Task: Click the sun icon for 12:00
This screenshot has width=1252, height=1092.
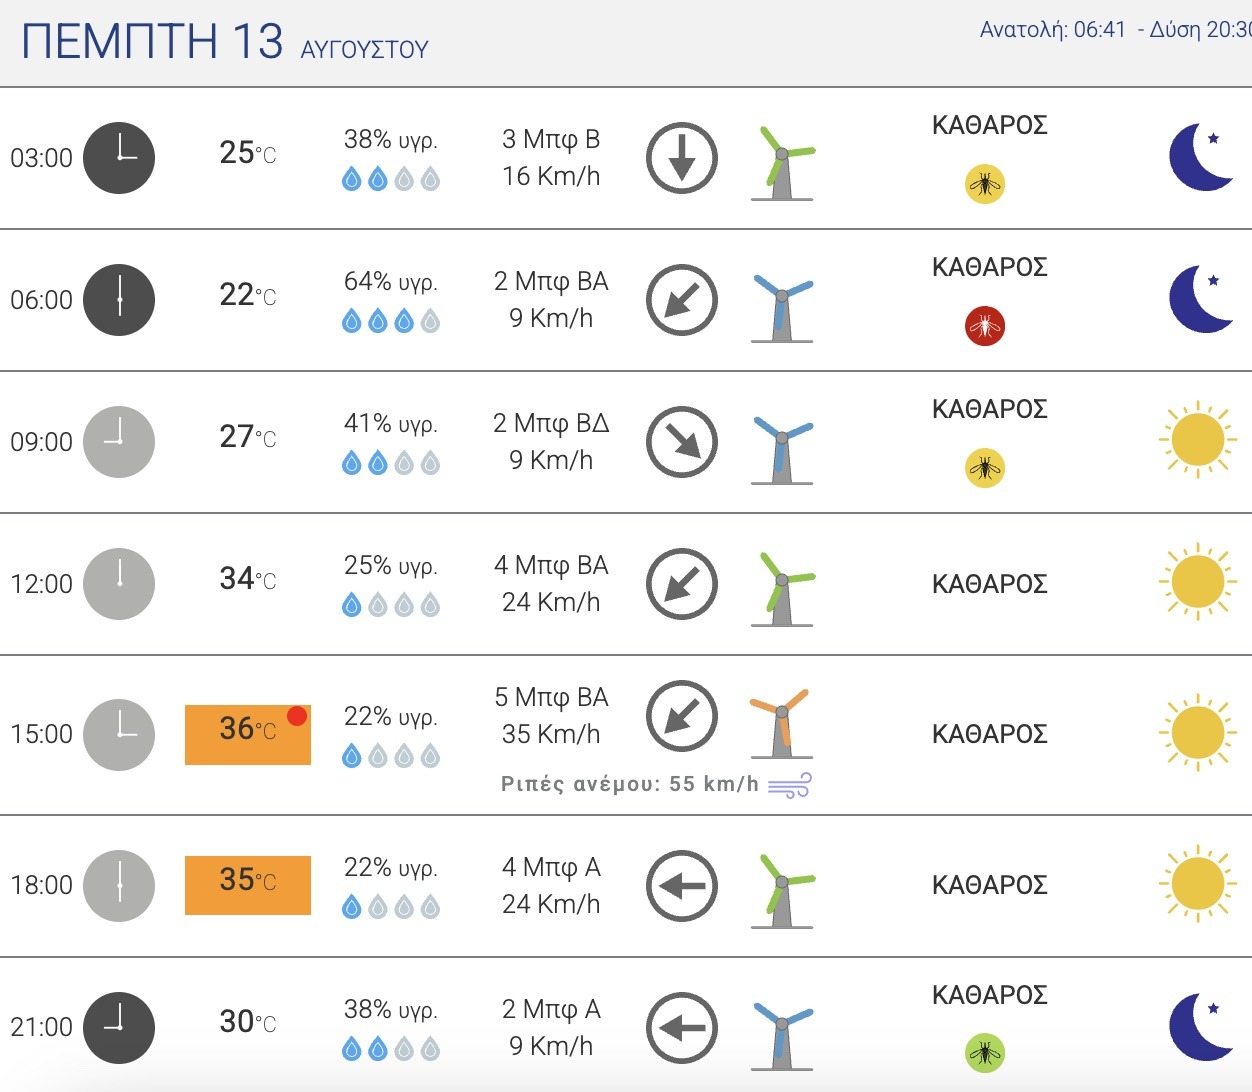Action: click(1198, 582)
